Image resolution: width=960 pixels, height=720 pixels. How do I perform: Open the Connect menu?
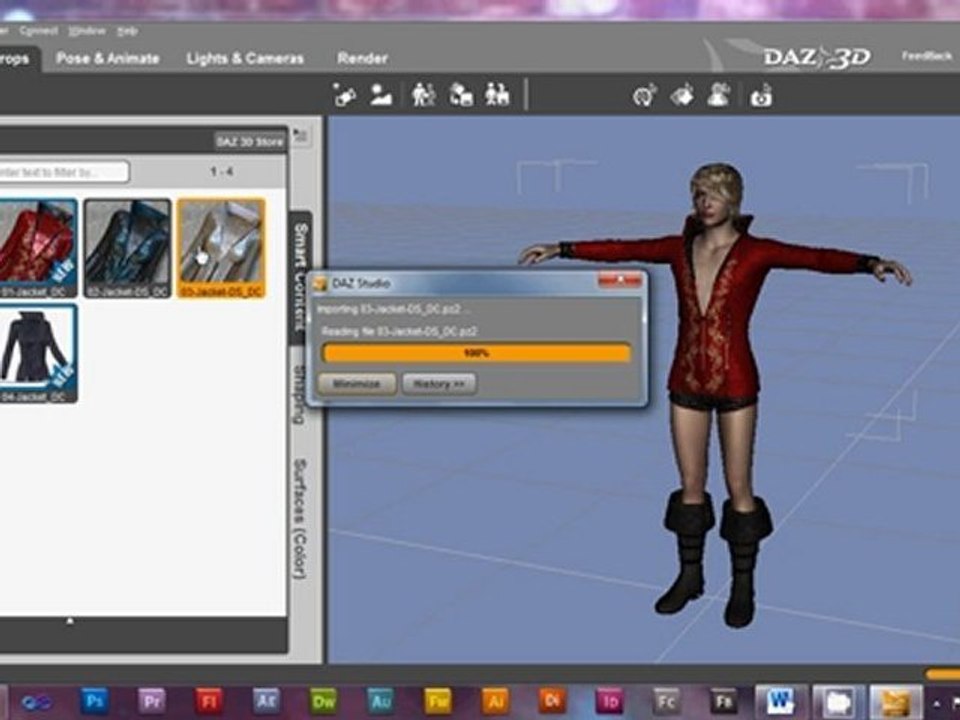tap(38, 31)
